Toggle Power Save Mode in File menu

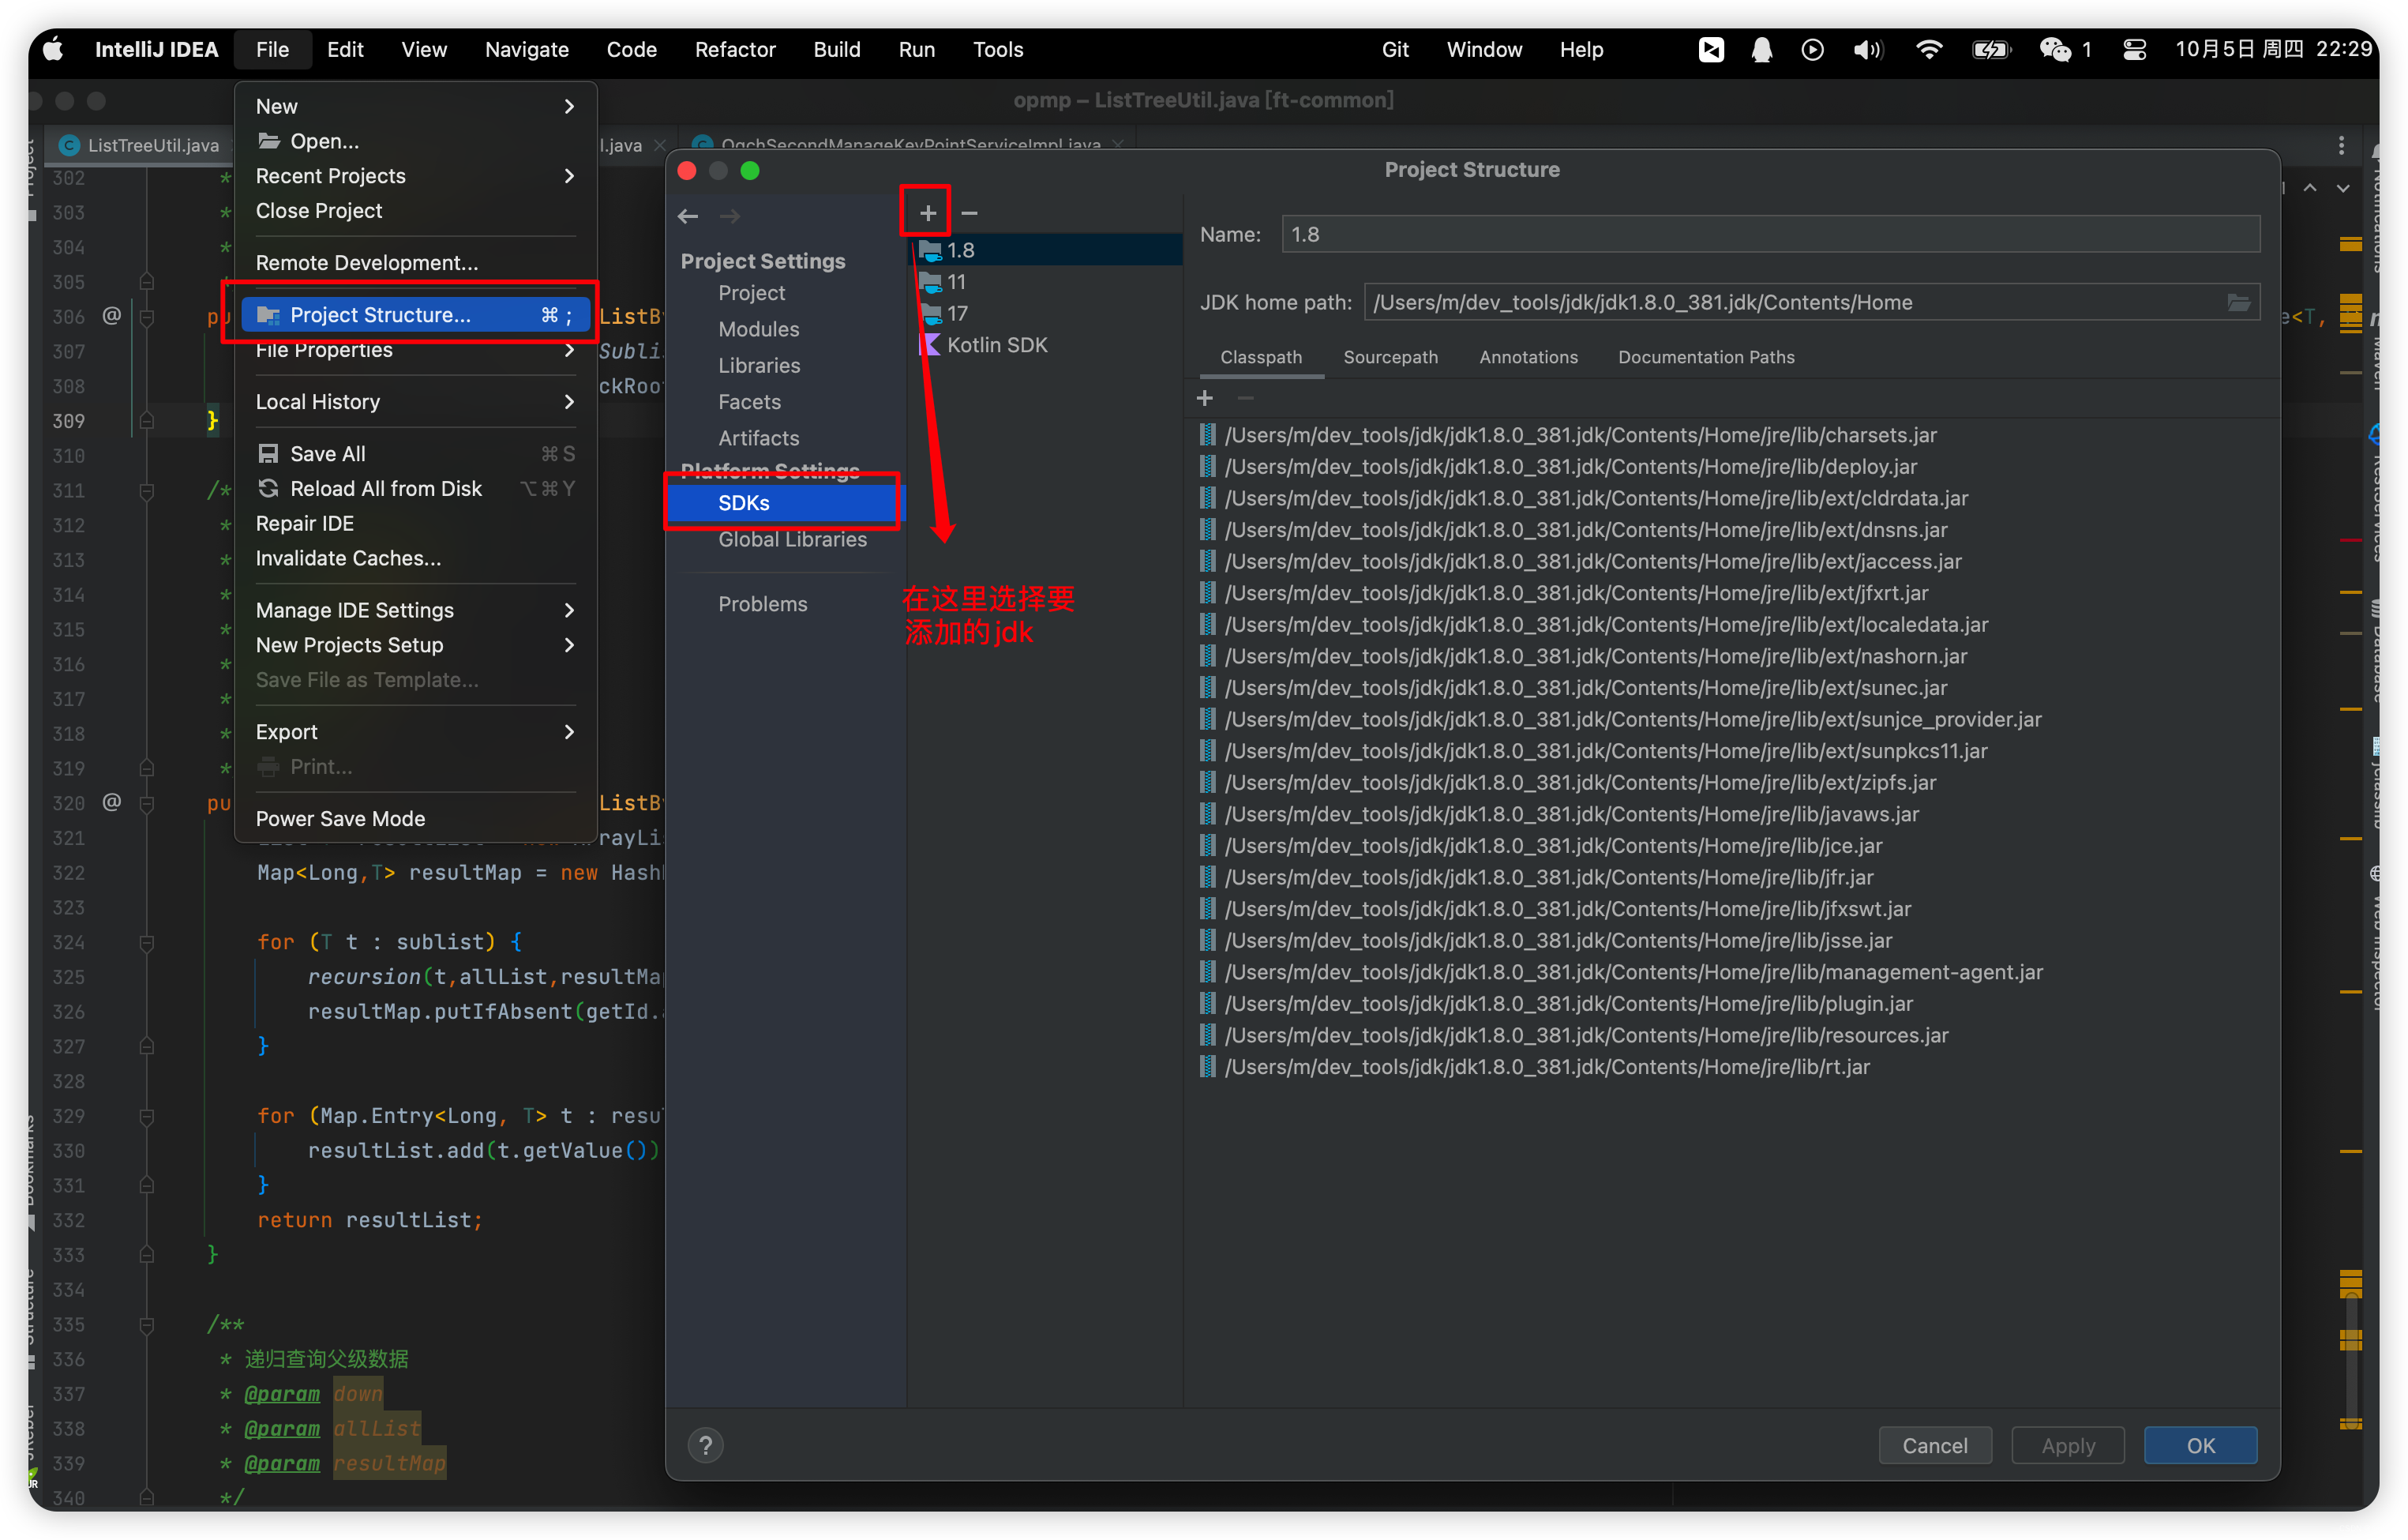click(x=340, y=819)
